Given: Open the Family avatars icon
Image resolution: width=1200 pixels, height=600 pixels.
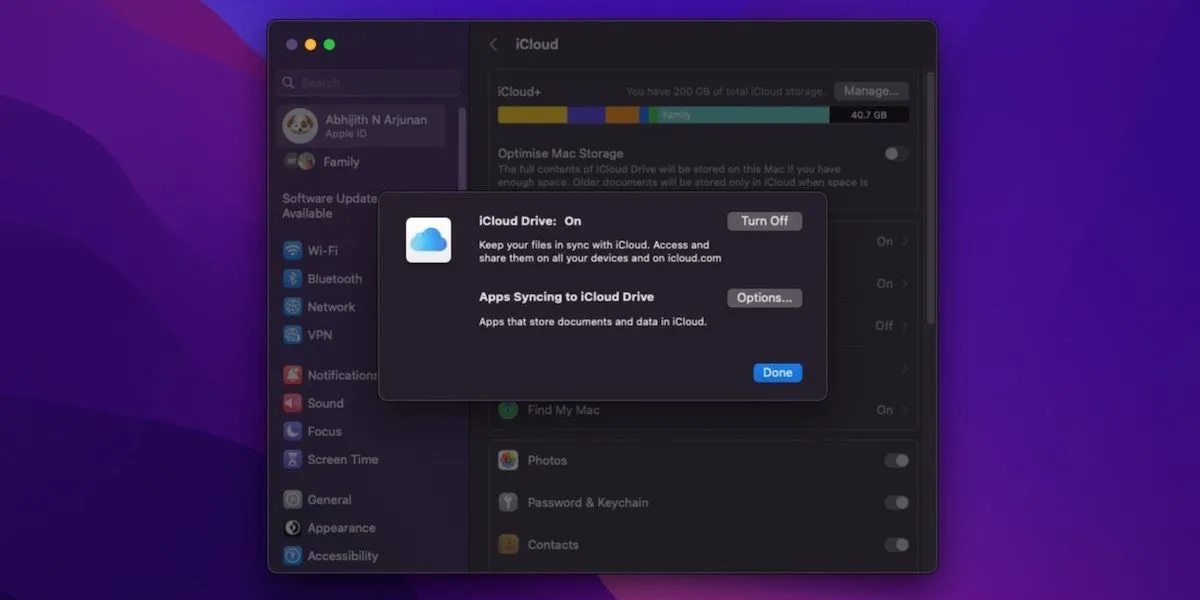Looking at the screenshot, I should [299, 161].
